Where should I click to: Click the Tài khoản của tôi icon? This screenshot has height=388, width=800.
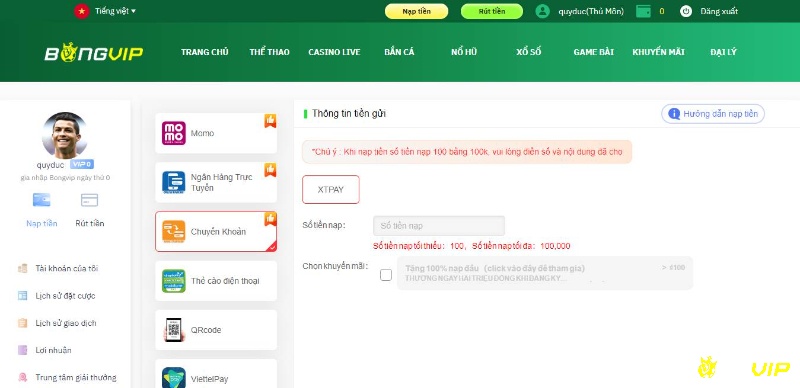[x=22, y=268]
